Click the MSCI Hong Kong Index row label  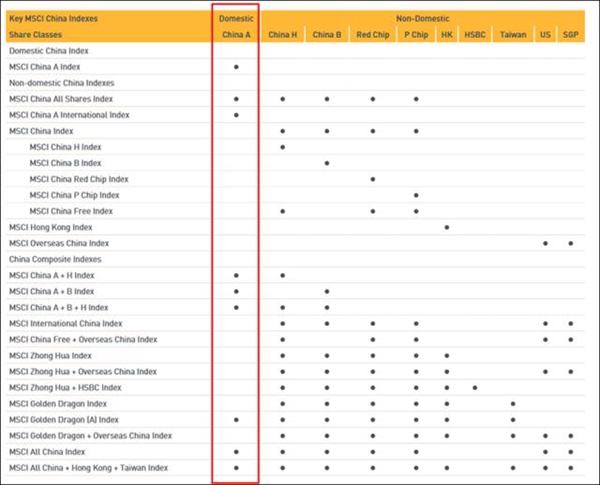coord(52,227)
